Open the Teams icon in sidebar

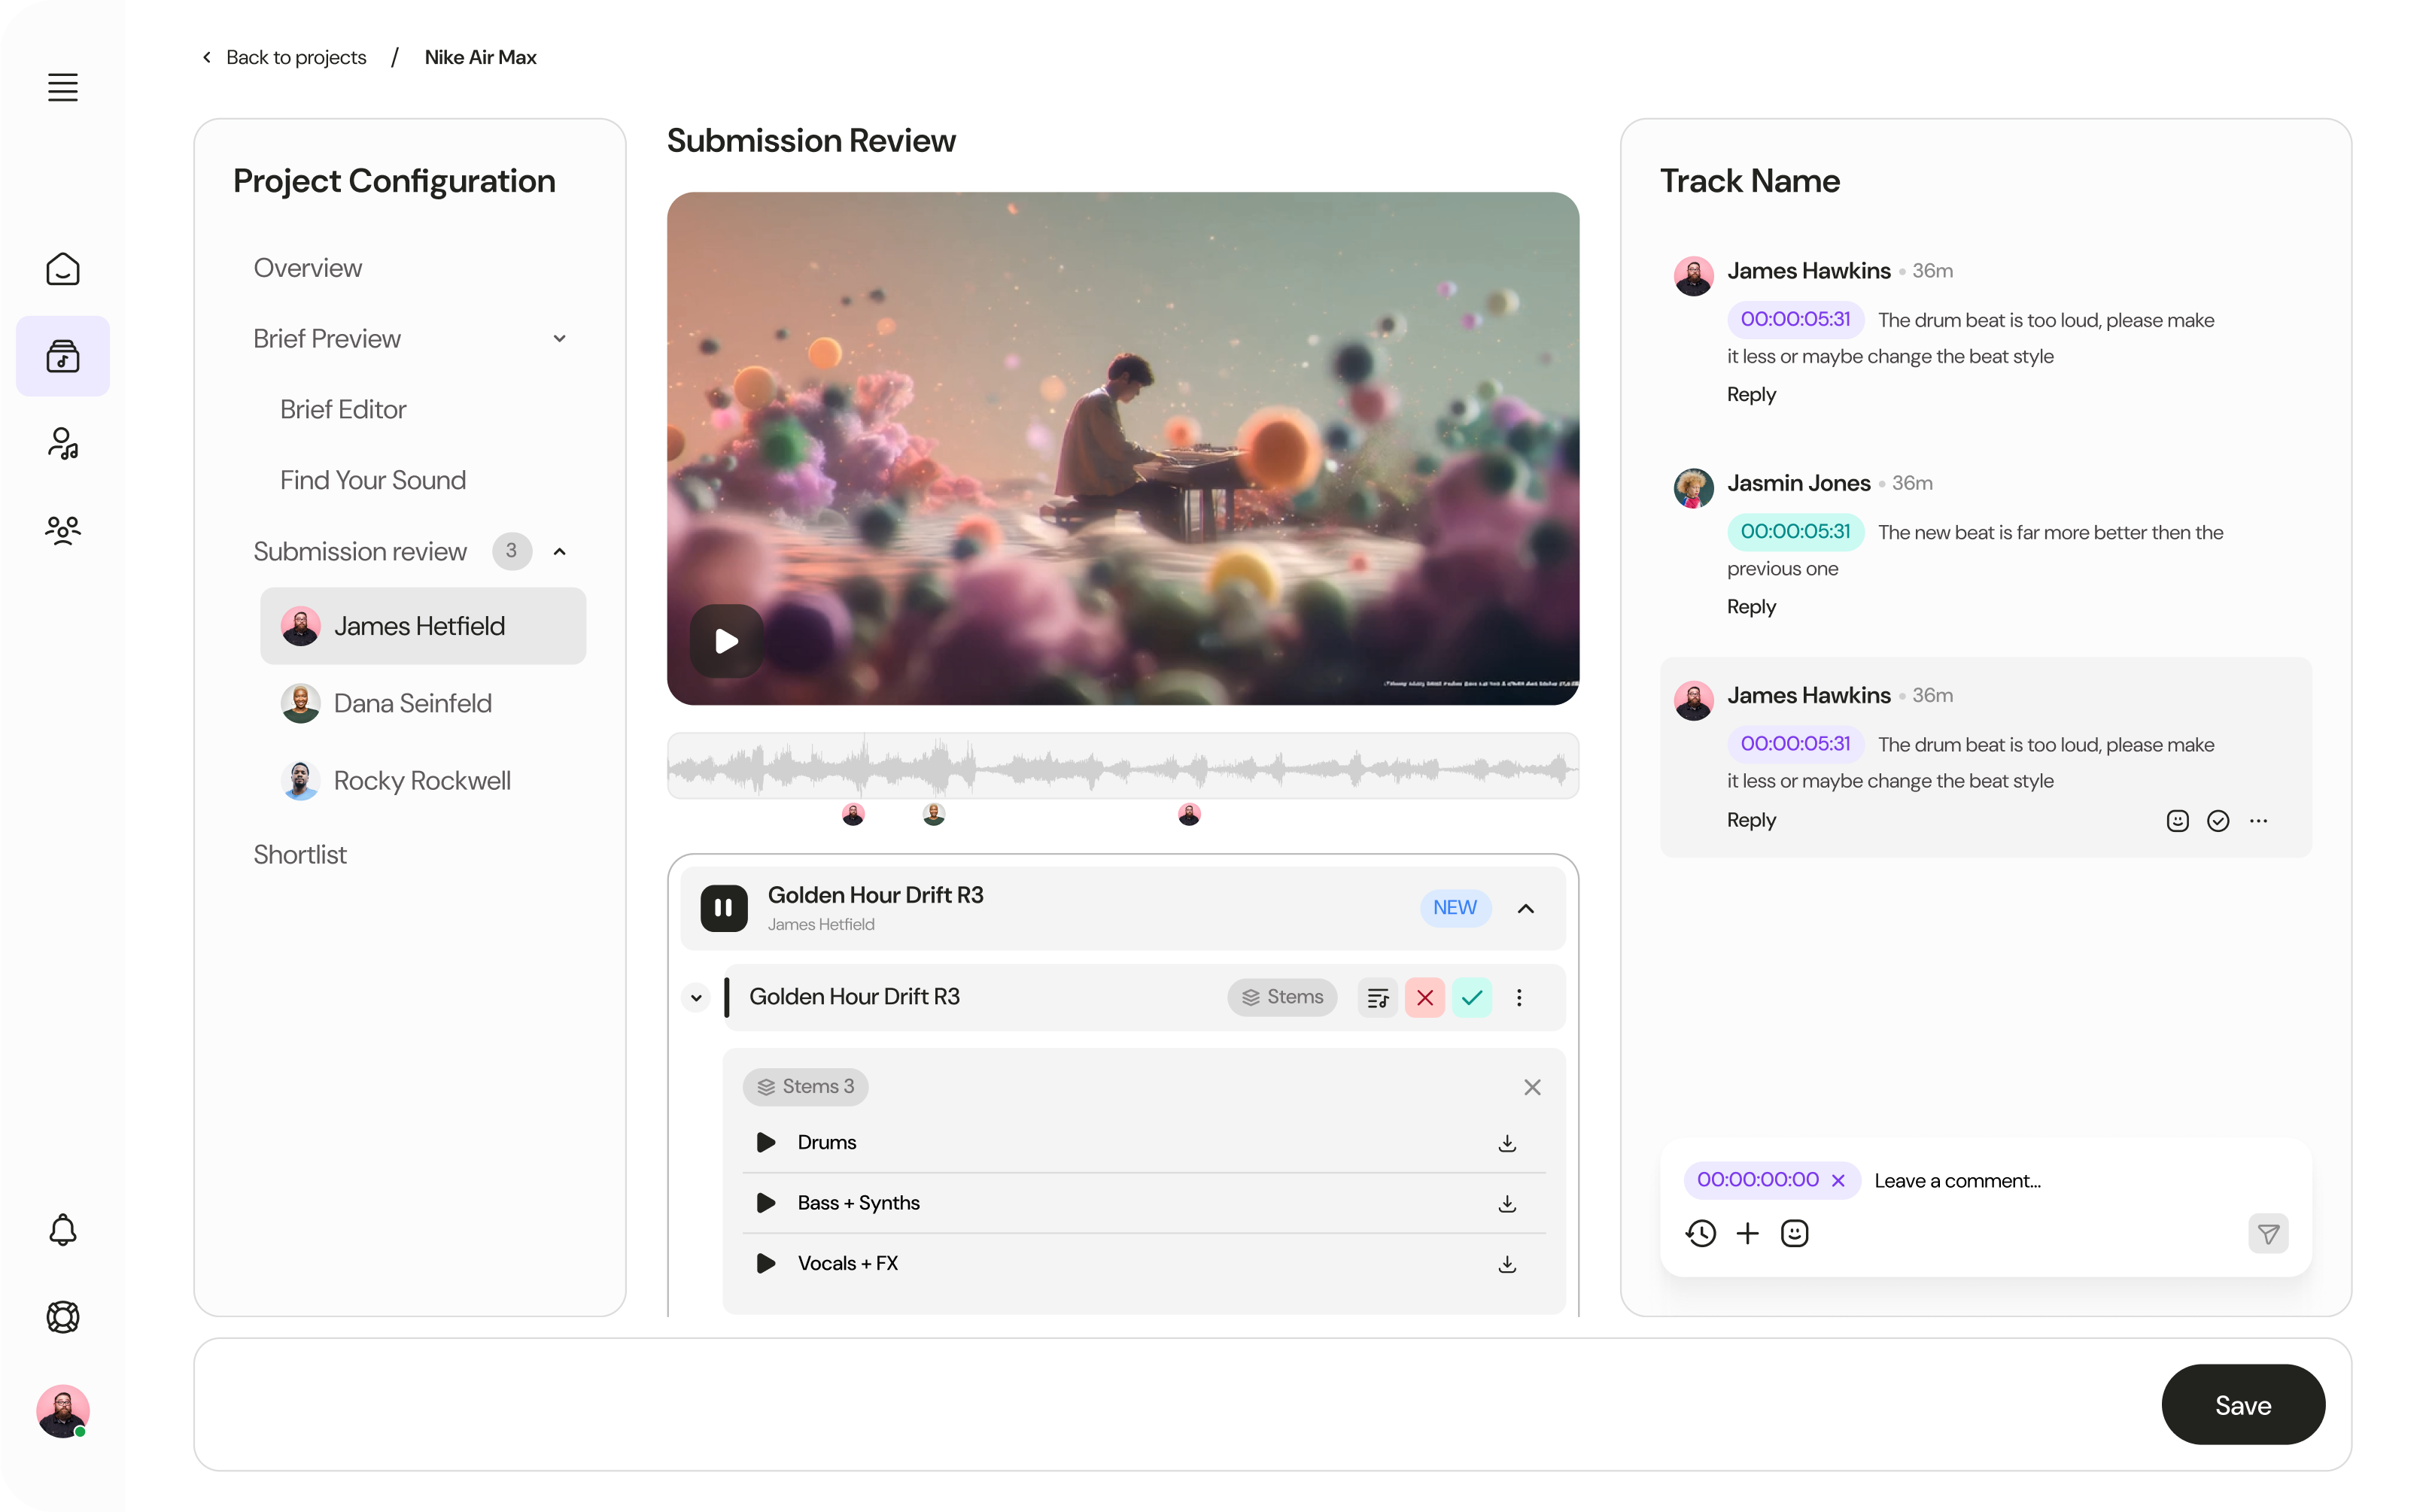coord(63,530)
